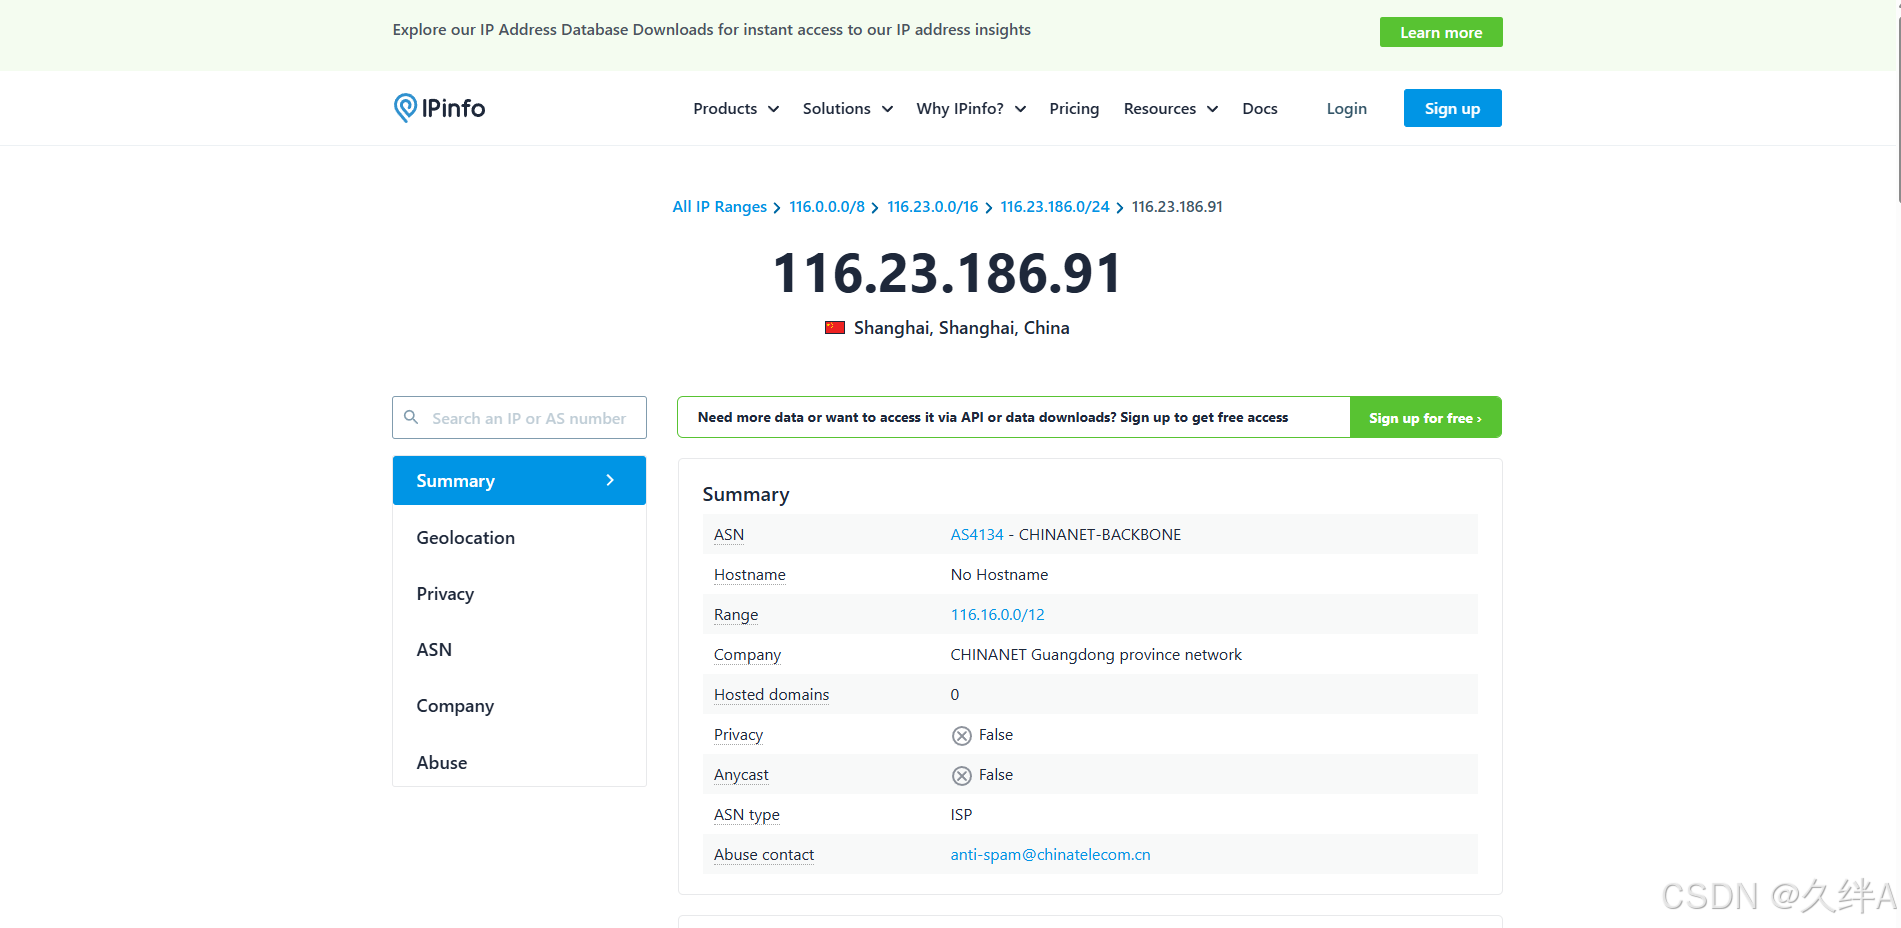The image size is (1901, 928).
Task: Click the Privacy False cross icon
Action: (x=962, y=735)
